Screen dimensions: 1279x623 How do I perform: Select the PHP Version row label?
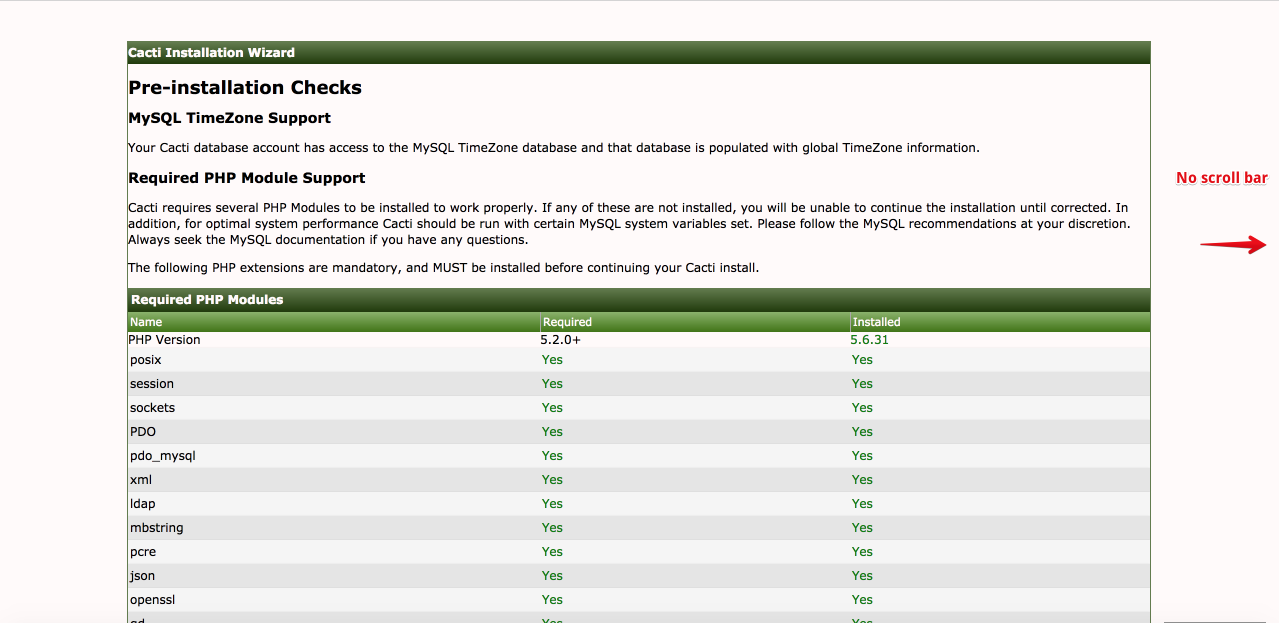[x=164, y=340]
